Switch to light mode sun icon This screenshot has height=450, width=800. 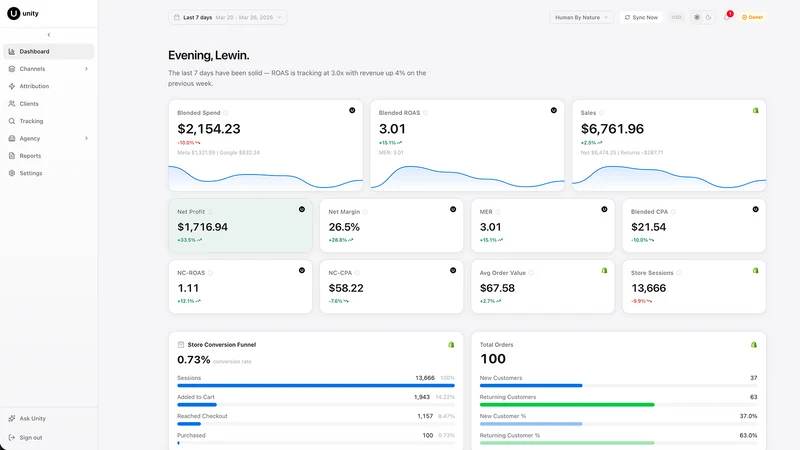click(697, 17)
